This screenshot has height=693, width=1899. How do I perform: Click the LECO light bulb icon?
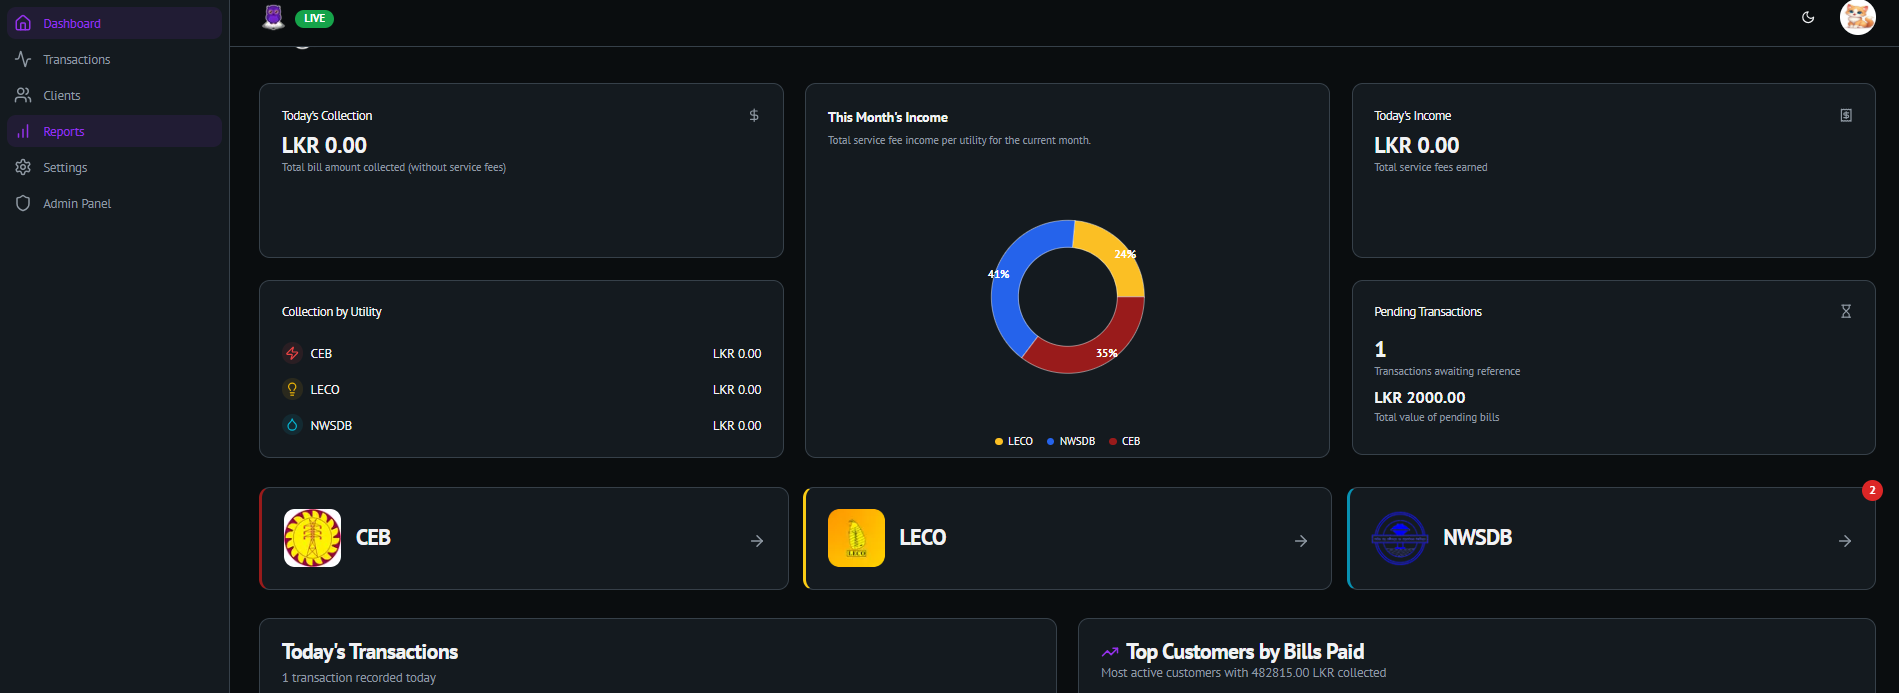pyautogui.click(x=292, y=389)
